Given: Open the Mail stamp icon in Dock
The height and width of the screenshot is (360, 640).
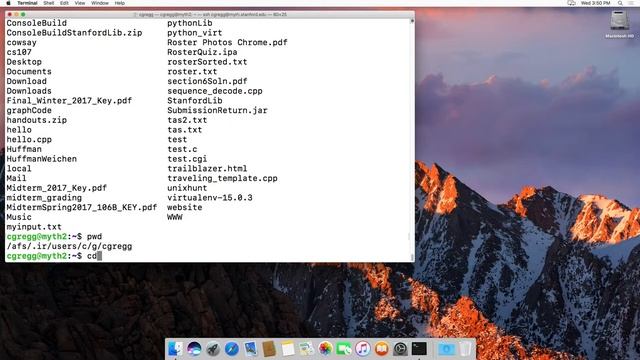Looking at the screenshot, I should (250, 349).
